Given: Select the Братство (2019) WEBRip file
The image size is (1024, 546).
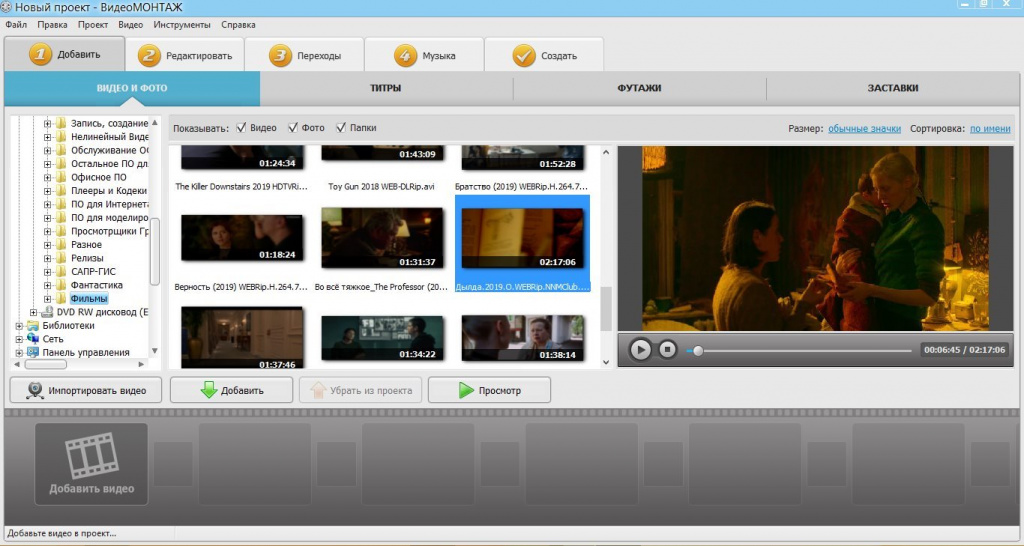Looking at the screenshot, I should (521, 187).
